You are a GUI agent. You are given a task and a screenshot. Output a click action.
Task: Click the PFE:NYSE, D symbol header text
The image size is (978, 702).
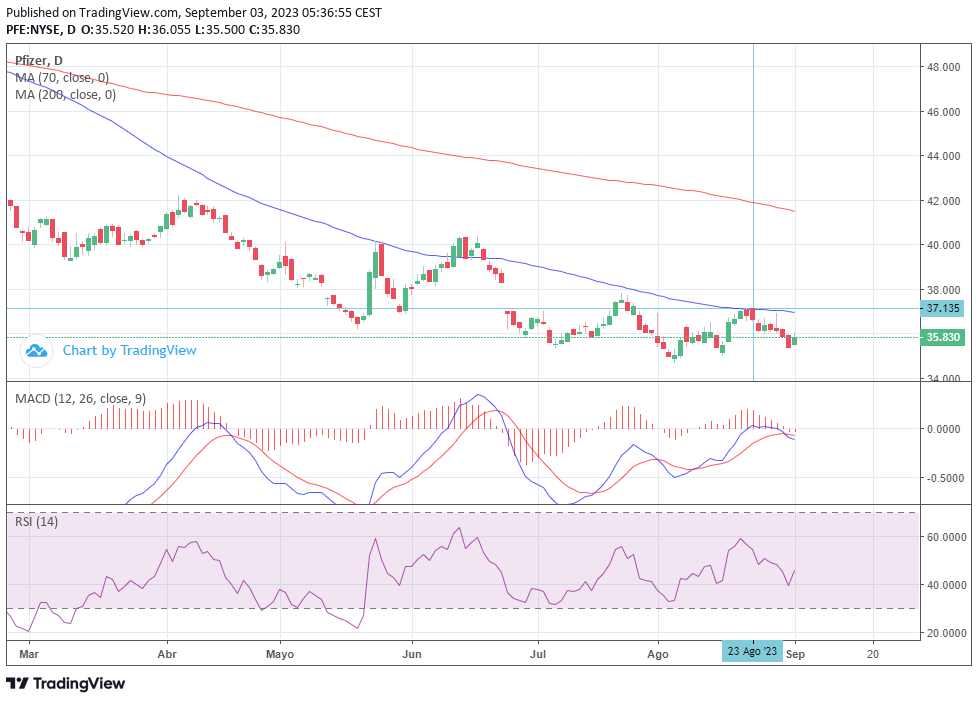pos(41,29)
